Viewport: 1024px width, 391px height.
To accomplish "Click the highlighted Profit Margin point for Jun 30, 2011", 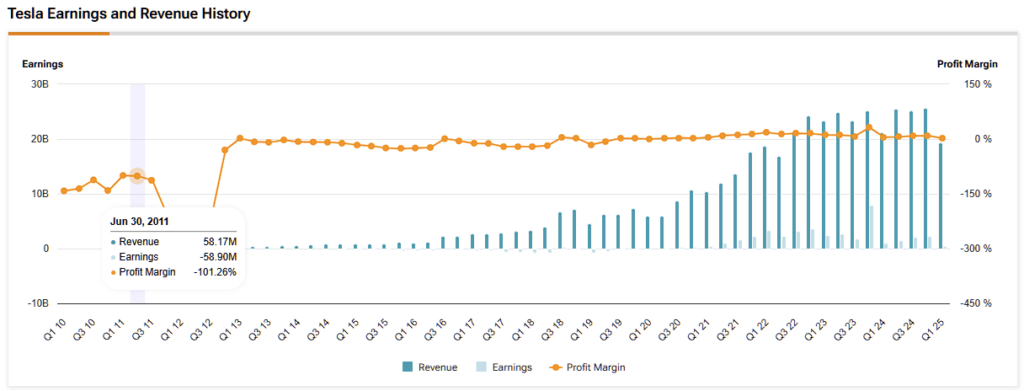I will (137, 176).
